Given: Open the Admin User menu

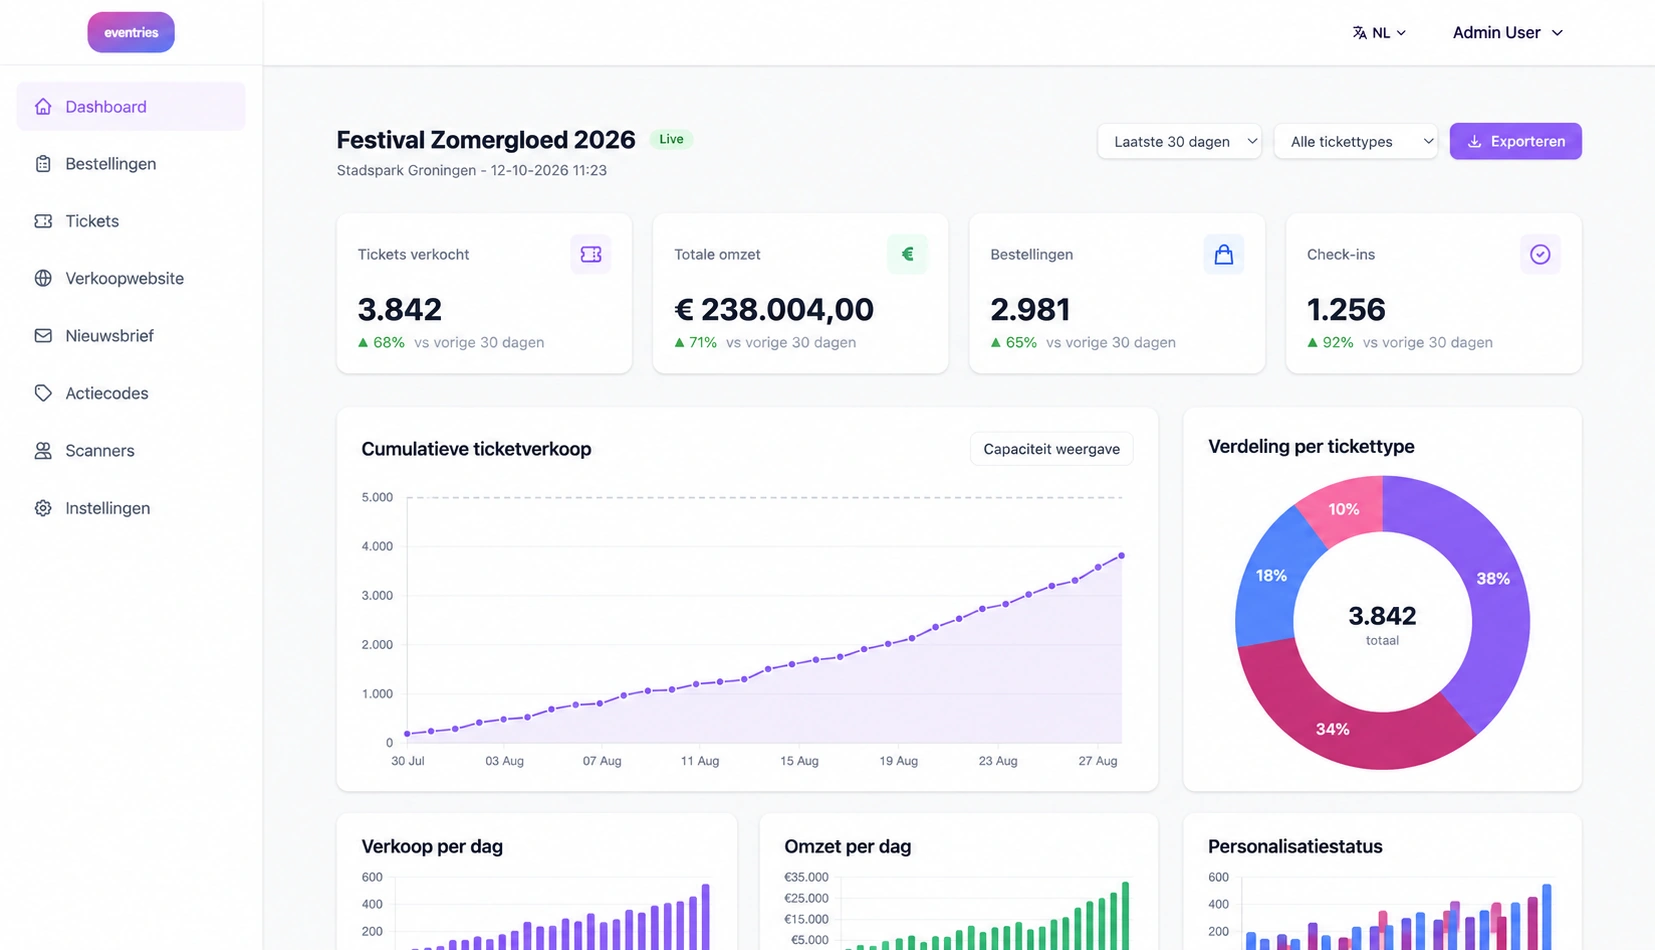Looking at the screenshot, I should pyautogui.click(x=1507, y=33).
